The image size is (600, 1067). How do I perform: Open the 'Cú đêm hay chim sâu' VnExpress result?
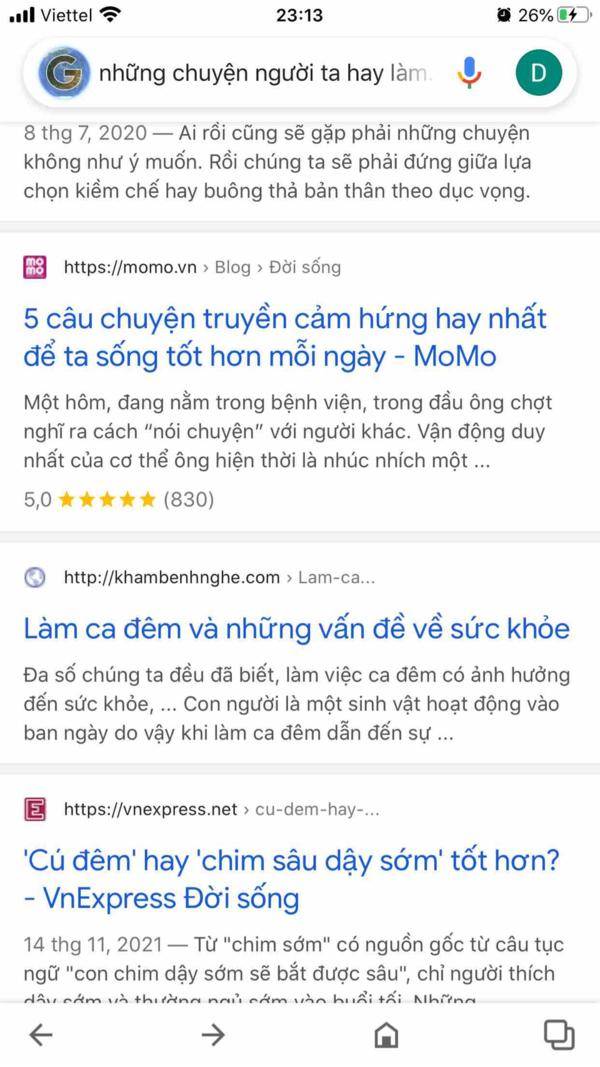coord(292,879)
